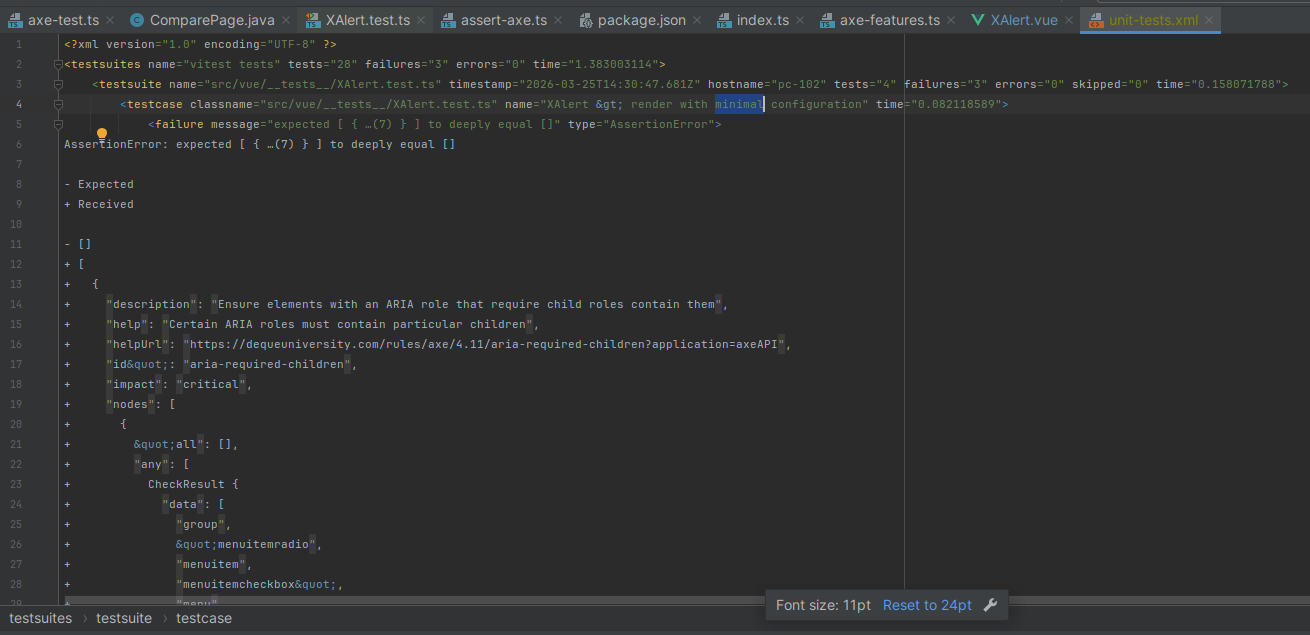
Task: Close the axe-test.ts tab
Action: tap(109, 20)
